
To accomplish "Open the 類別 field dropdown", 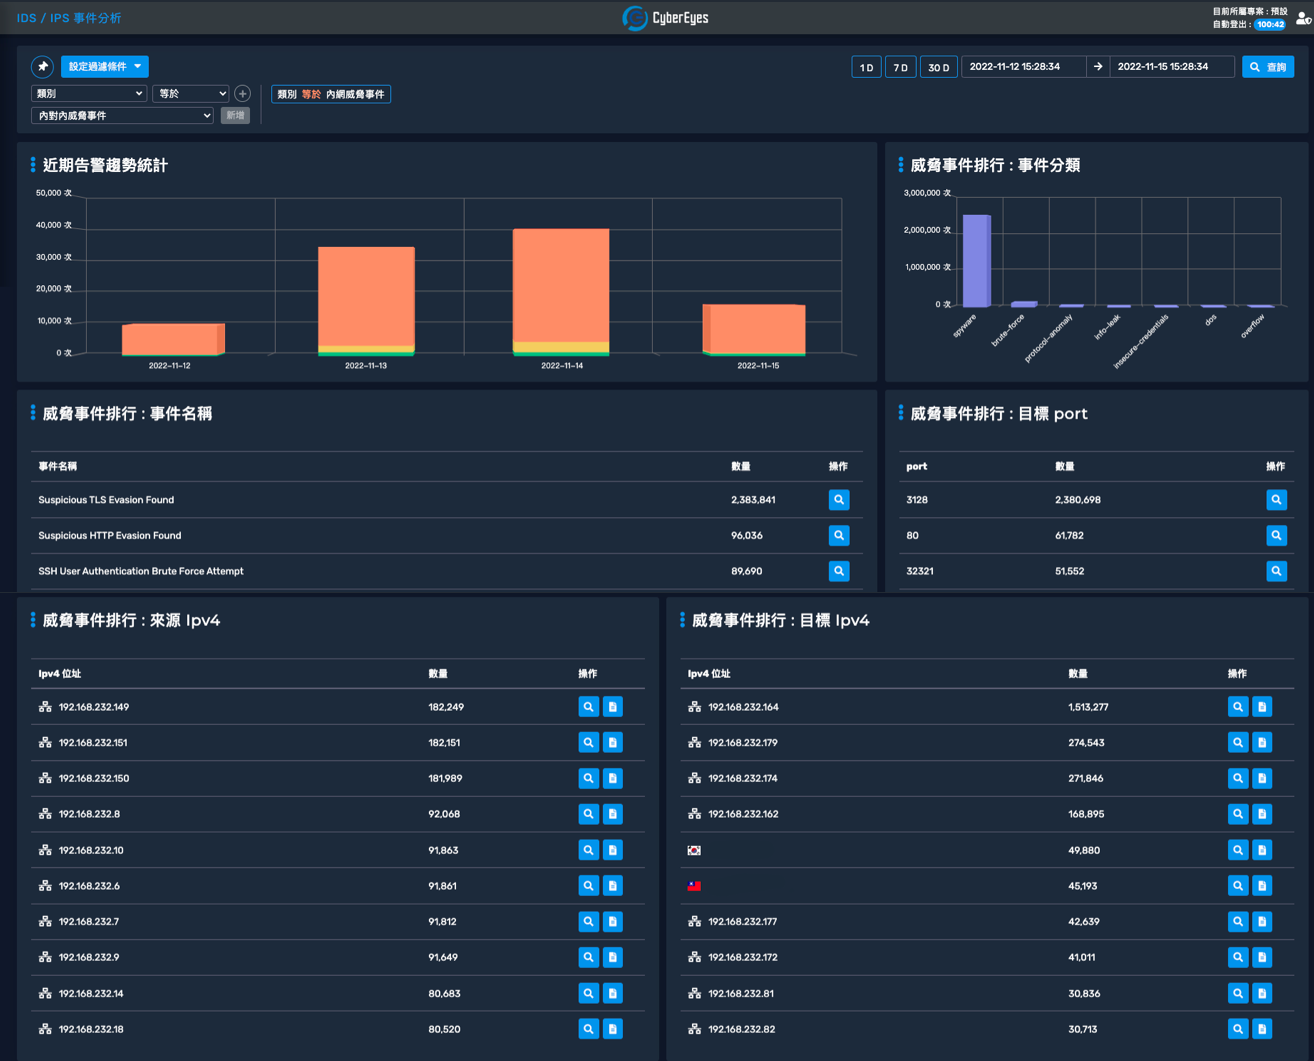I will point(89,94).
